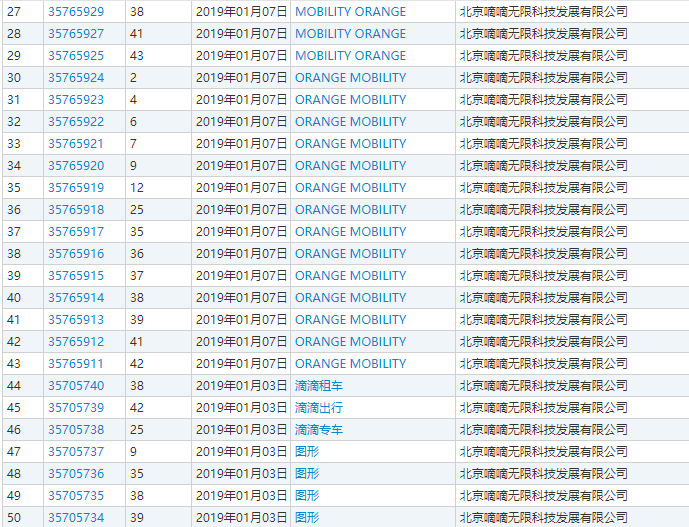Click MOBILITY ORANGE trademark in row 27
The height and width of the screenshot is (527, 689).
(x=350, y=12)
